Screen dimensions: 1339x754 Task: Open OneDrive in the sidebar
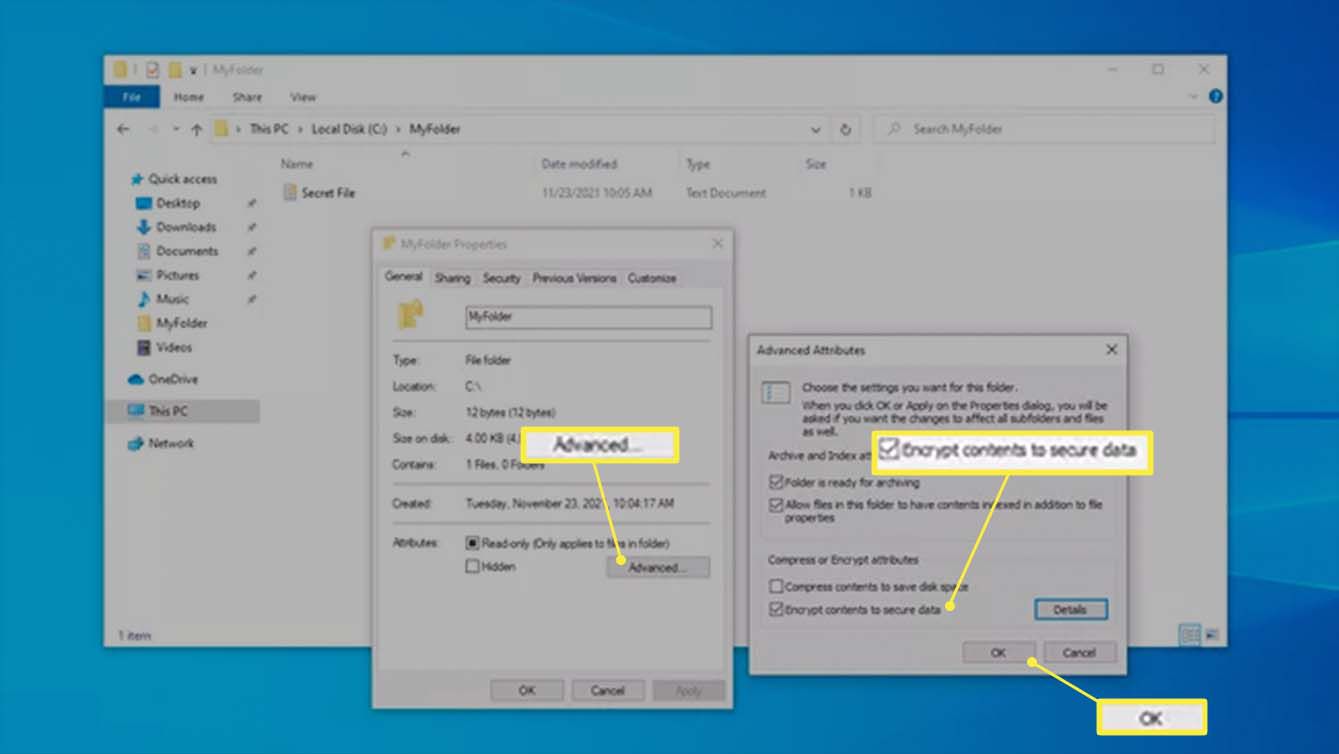tap(172, 380)
